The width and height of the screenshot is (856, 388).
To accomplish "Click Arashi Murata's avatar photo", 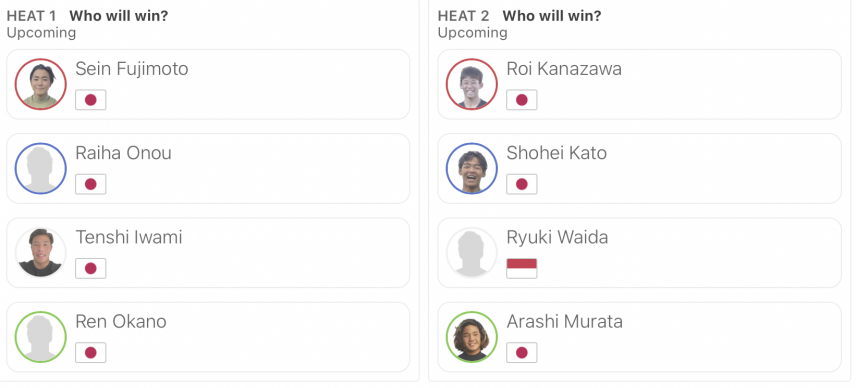I will (472, 337).
